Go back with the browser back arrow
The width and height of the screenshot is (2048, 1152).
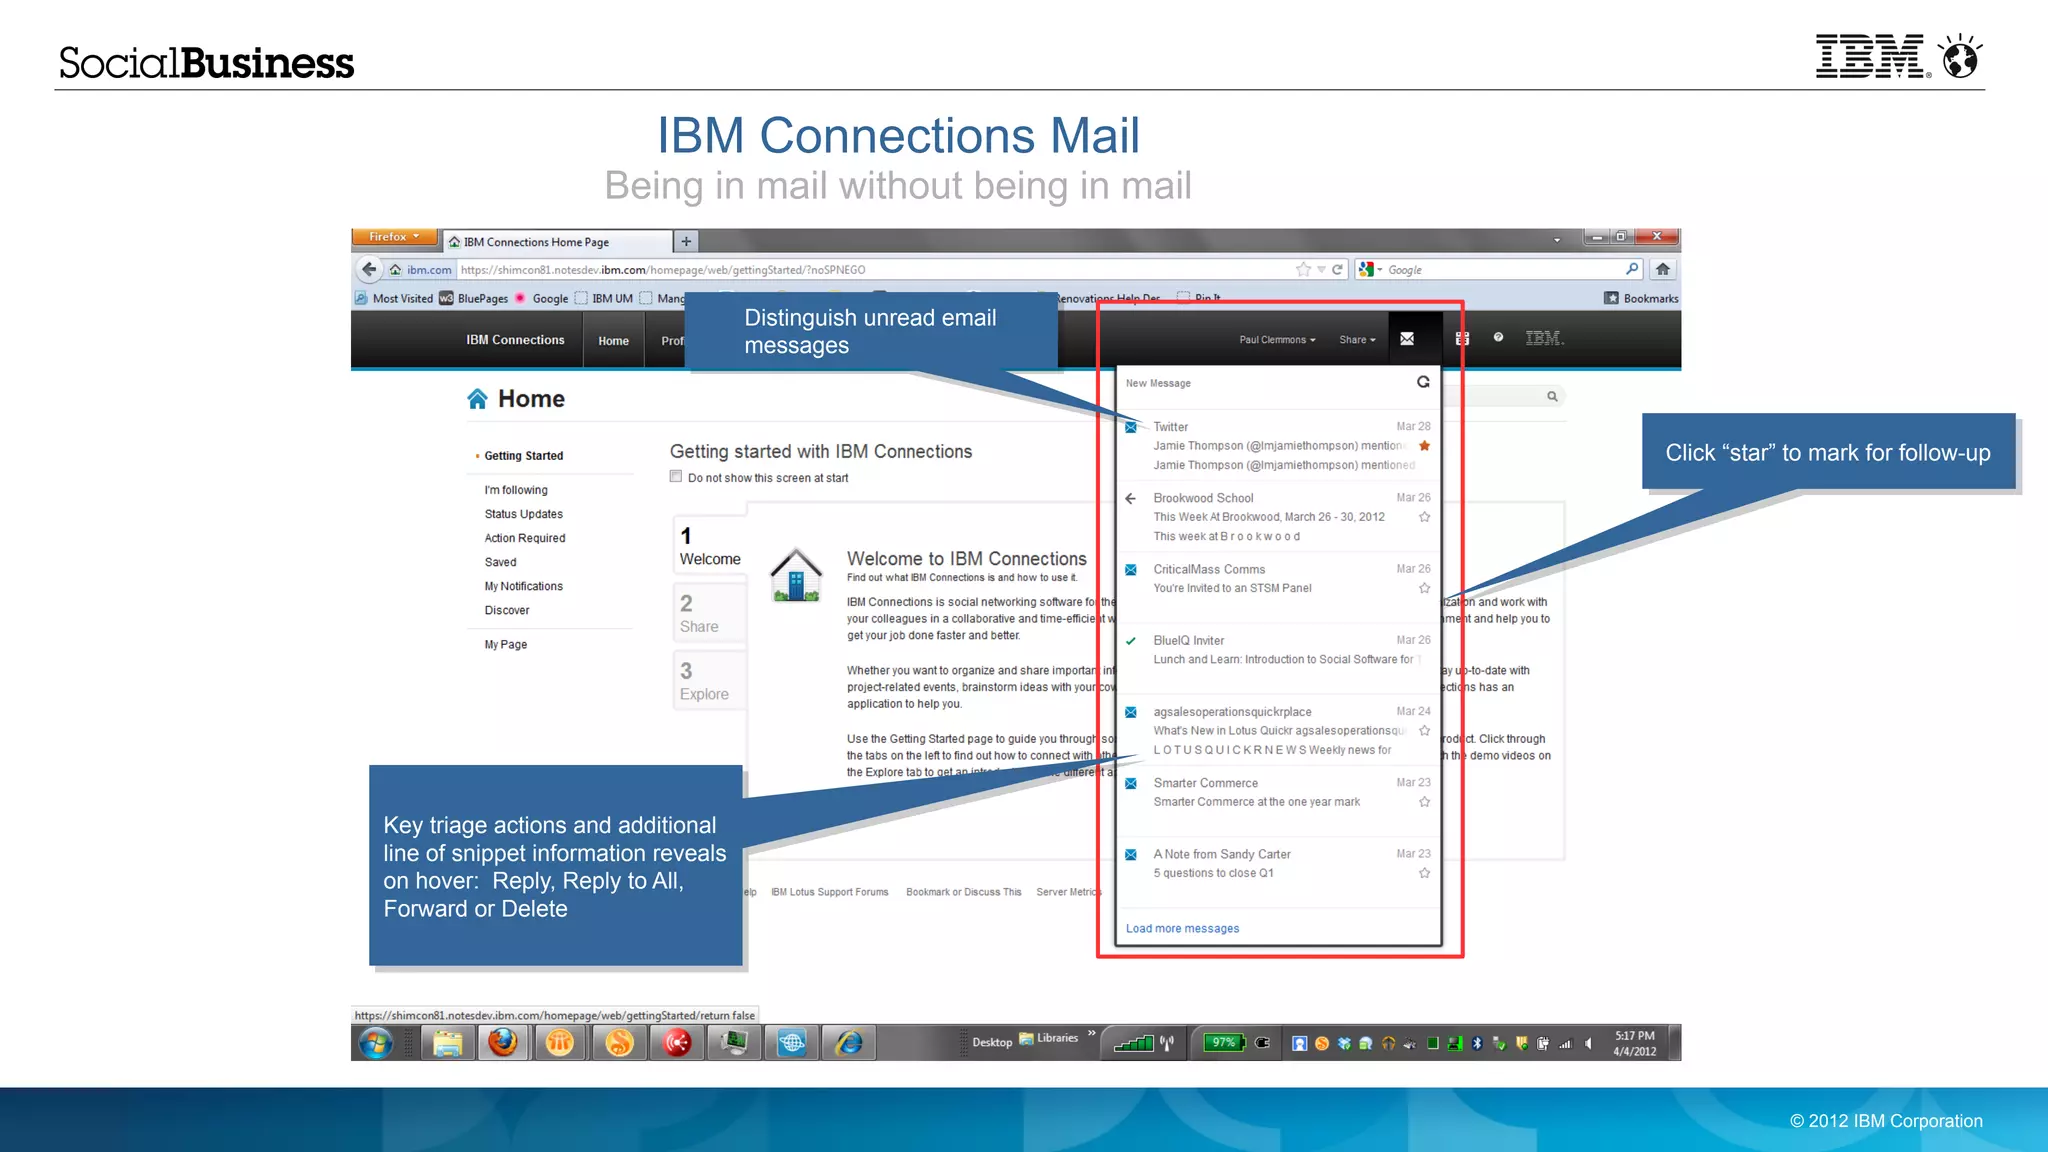pyautogui.click(x=369, y=269)
